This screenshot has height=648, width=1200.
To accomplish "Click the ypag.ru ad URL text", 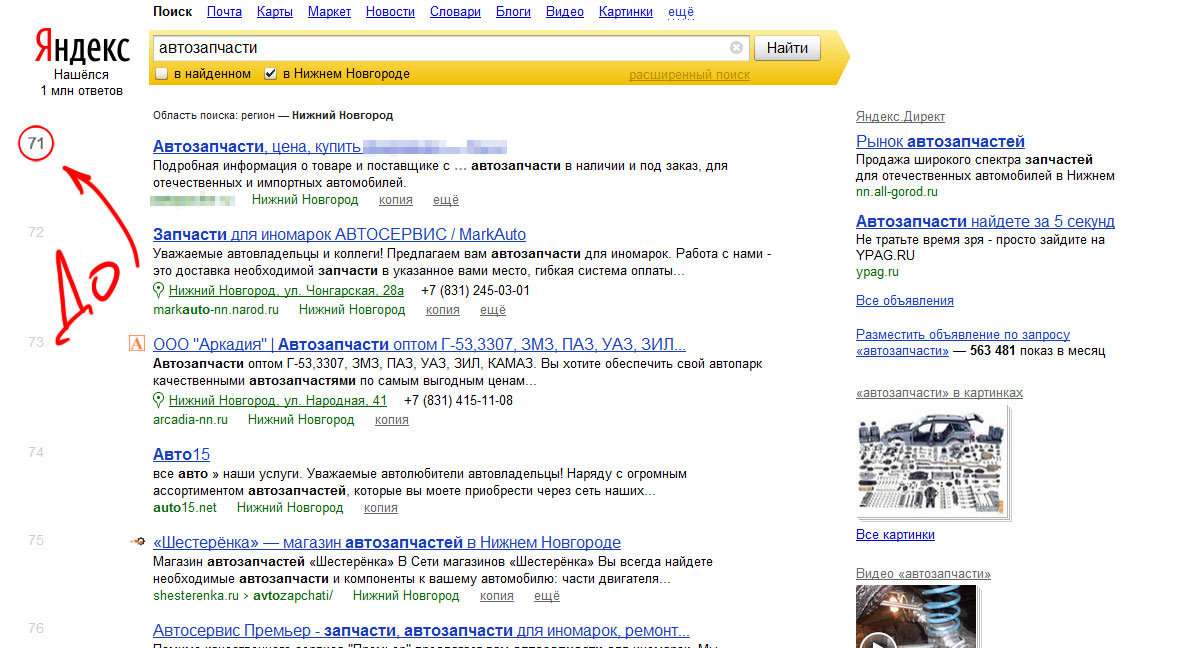I will click(877, 271).
